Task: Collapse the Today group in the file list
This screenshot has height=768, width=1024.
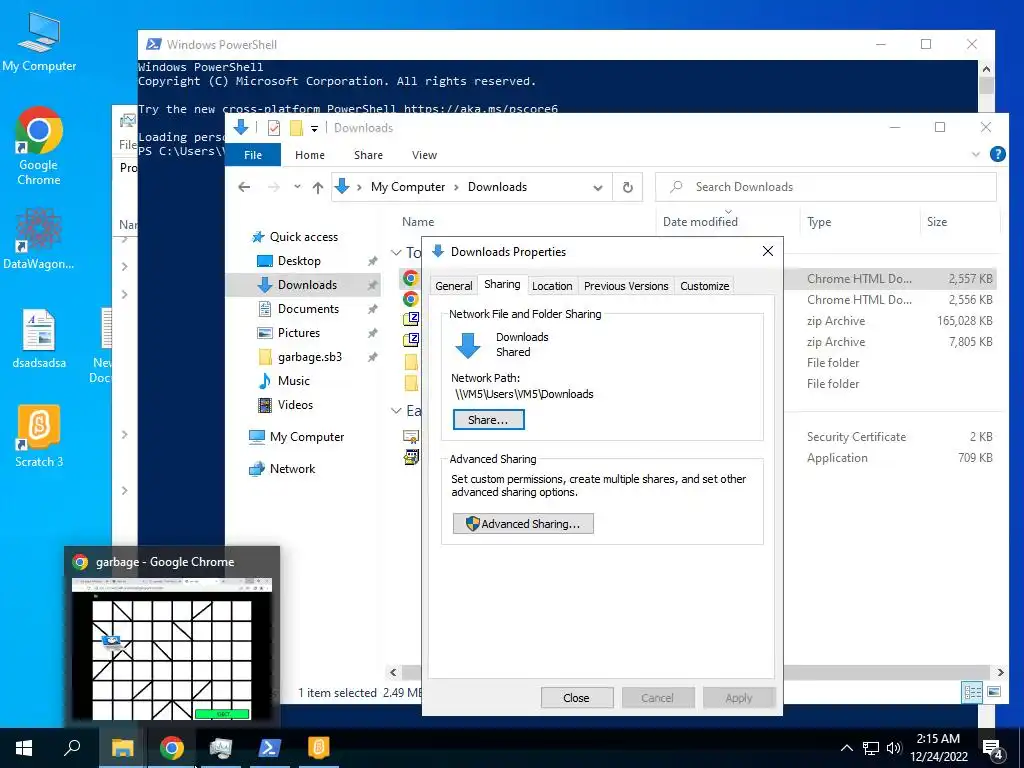Action: pyautogui.click(x=396, y=252)
